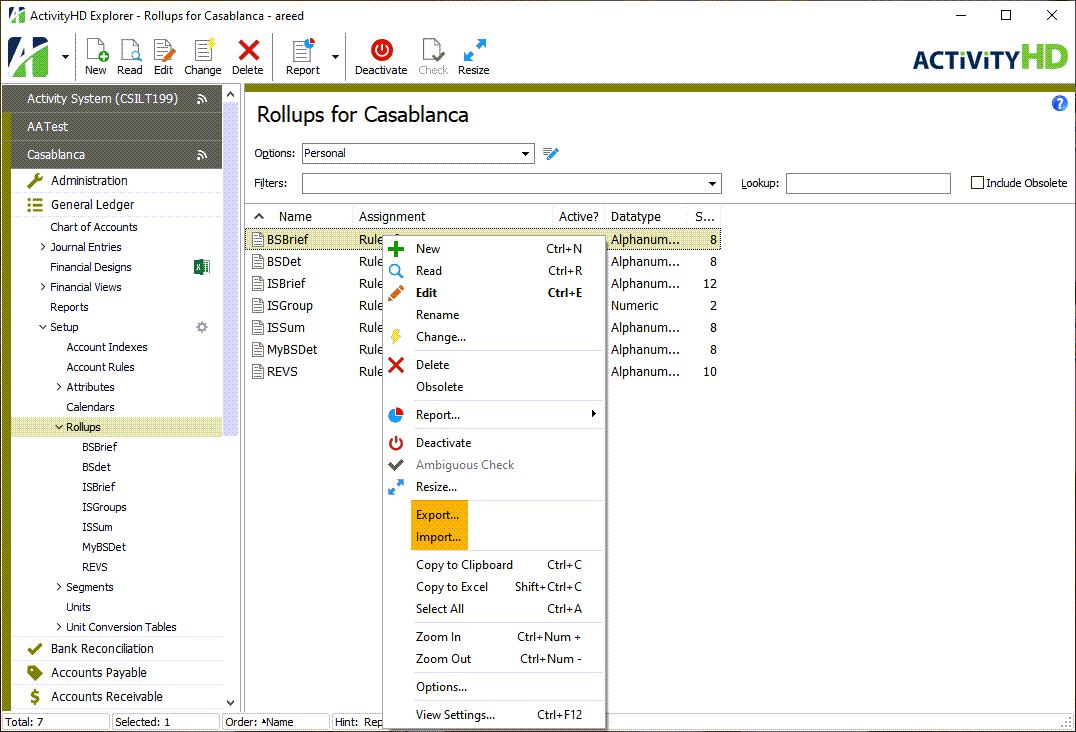Click the Delete toolbar icon
1076x732 pixels.
coord(248,51)
